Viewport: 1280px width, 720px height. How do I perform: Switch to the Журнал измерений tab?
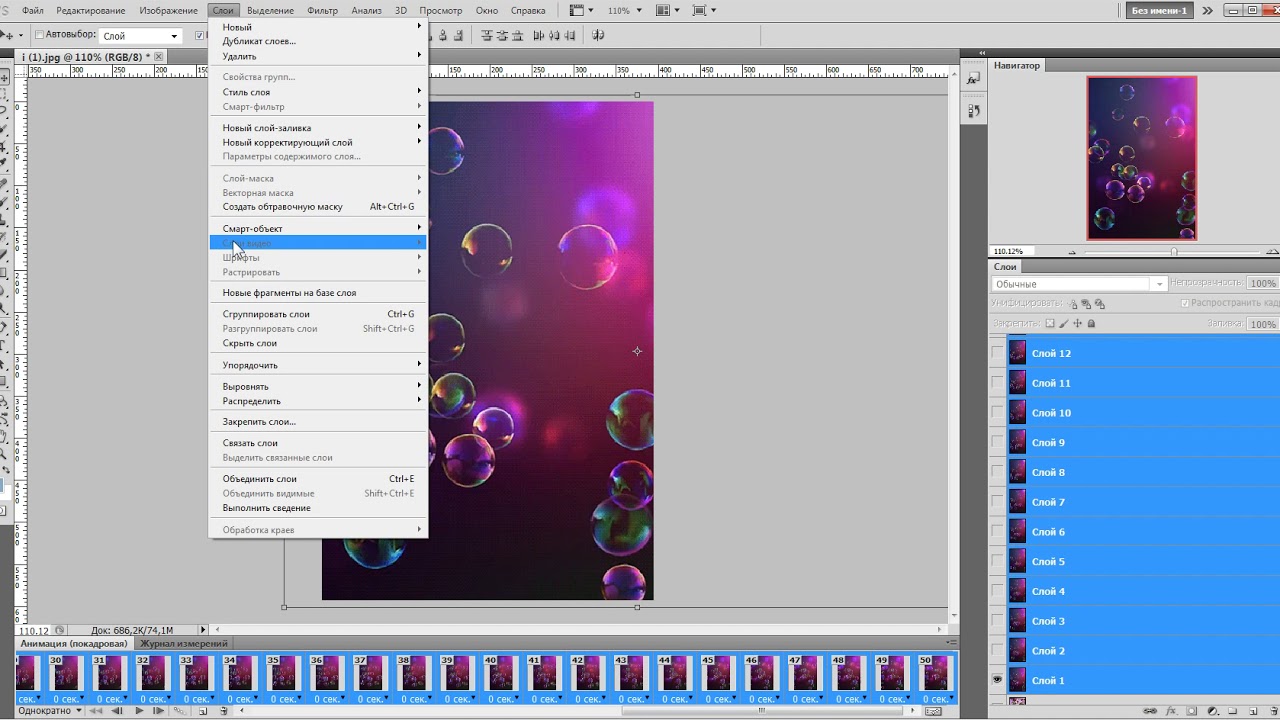pos(184,644)
